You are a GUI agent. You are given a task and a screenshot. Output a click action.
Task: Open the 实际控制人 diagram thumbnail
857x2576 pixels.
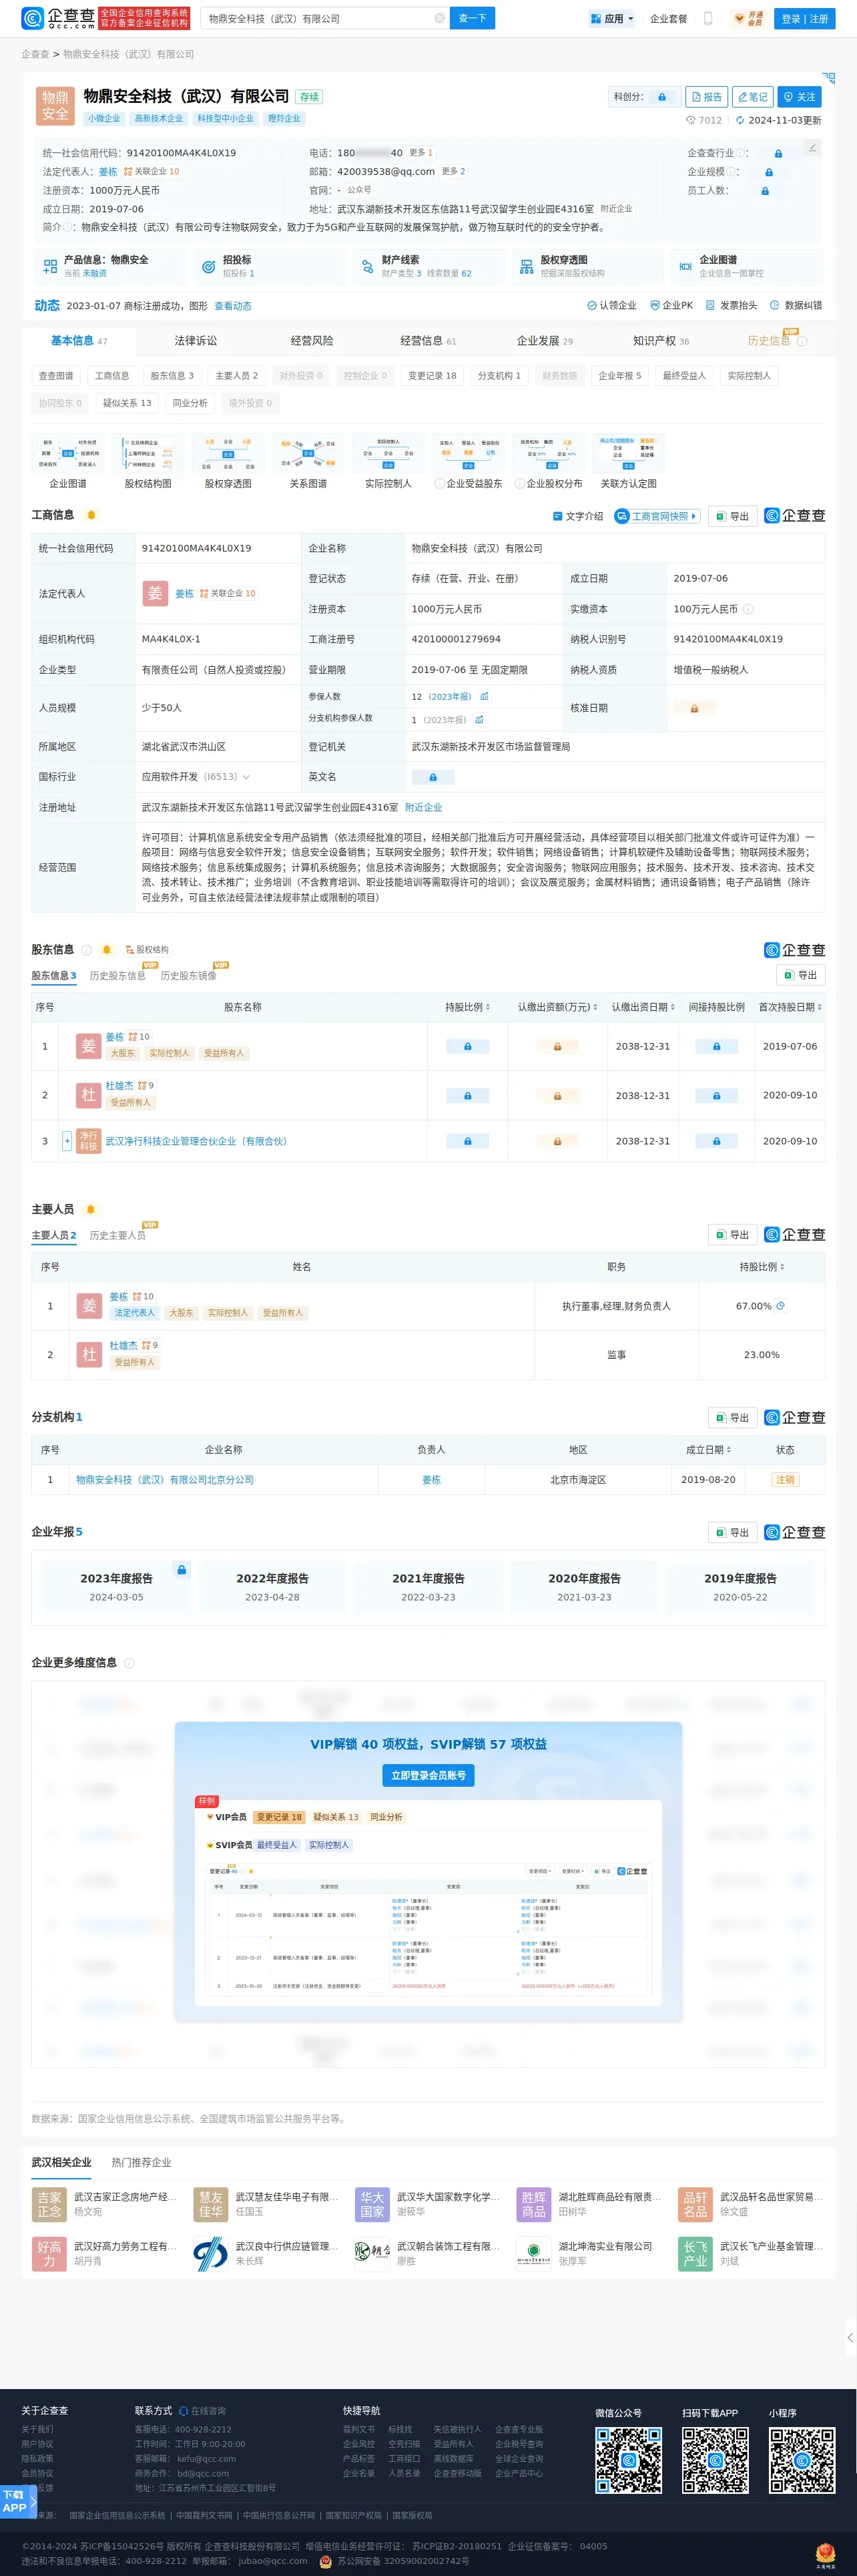coord(388,462)
